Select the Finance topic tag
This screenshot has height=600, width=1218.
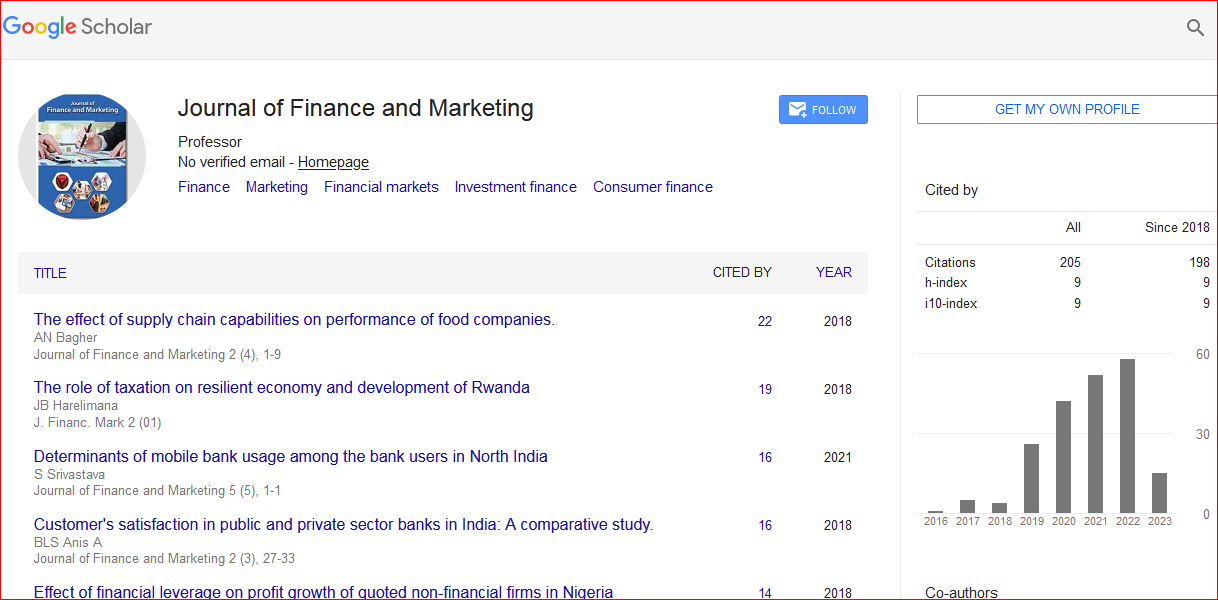(x=204, y=187)
